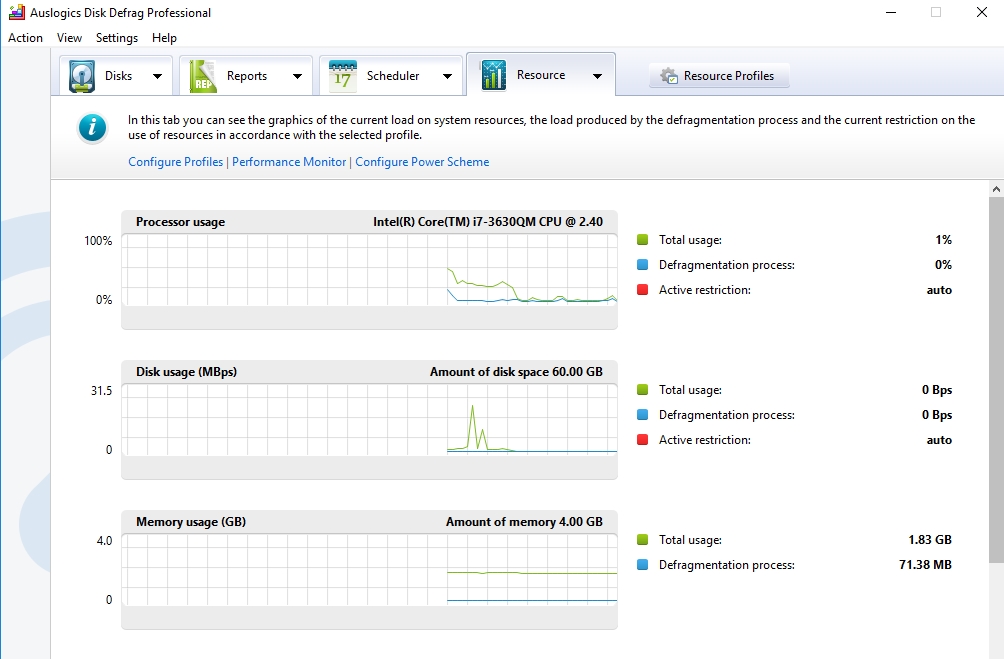Viewport: 1004px width, 659px height.
Task: Click the Resource Profiles monitor icon
Action: [669, 76]
